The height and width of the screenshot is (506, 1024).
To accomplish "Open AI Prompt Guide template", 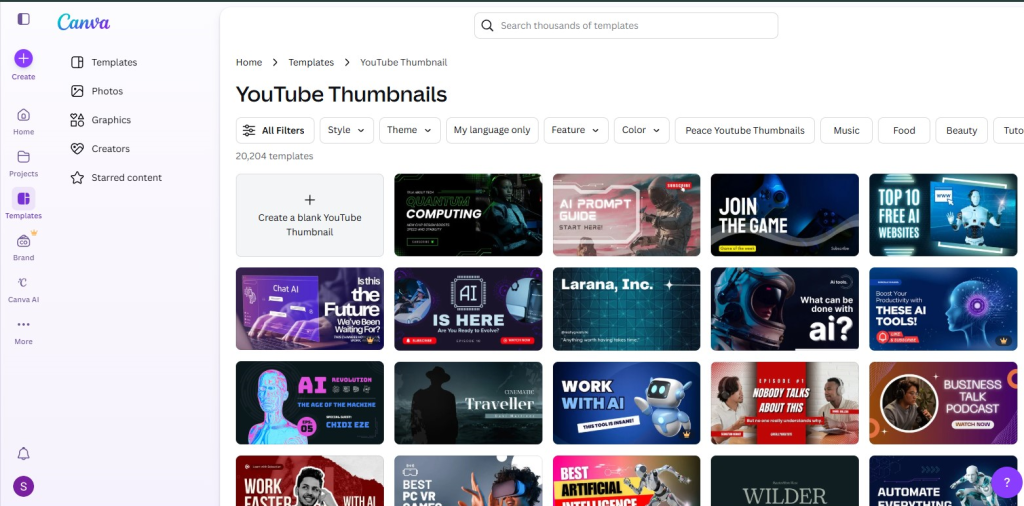I will point(626,215).
